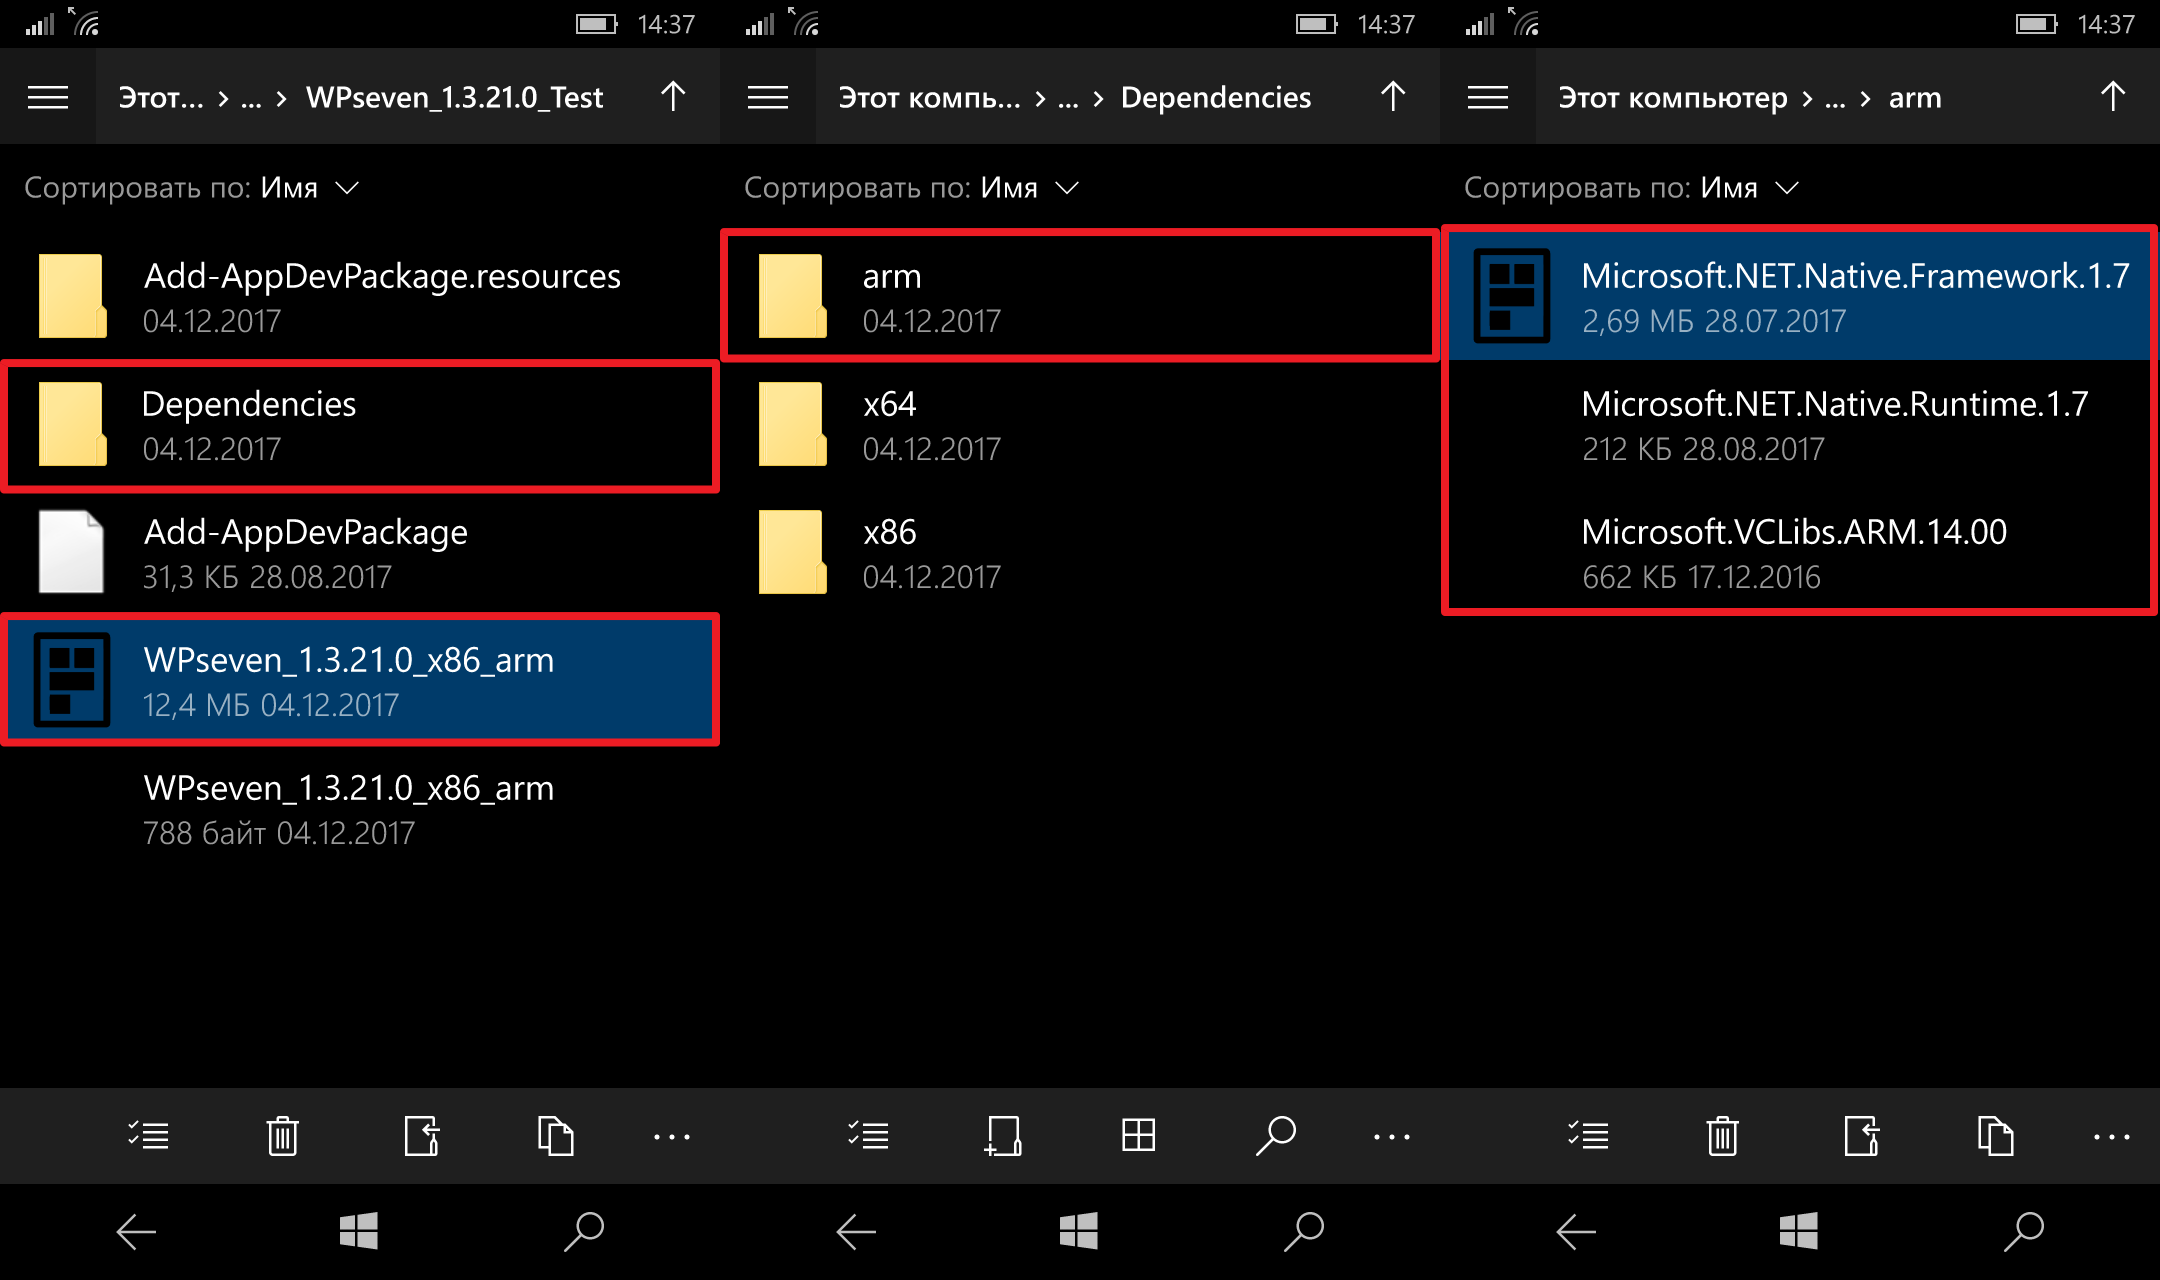Image resolution: width=2160 pixels, height=1280 pixels.
Task: Click 'Этот компь...' breadcrumb in middle pane
Action: (x=930, y=97)
